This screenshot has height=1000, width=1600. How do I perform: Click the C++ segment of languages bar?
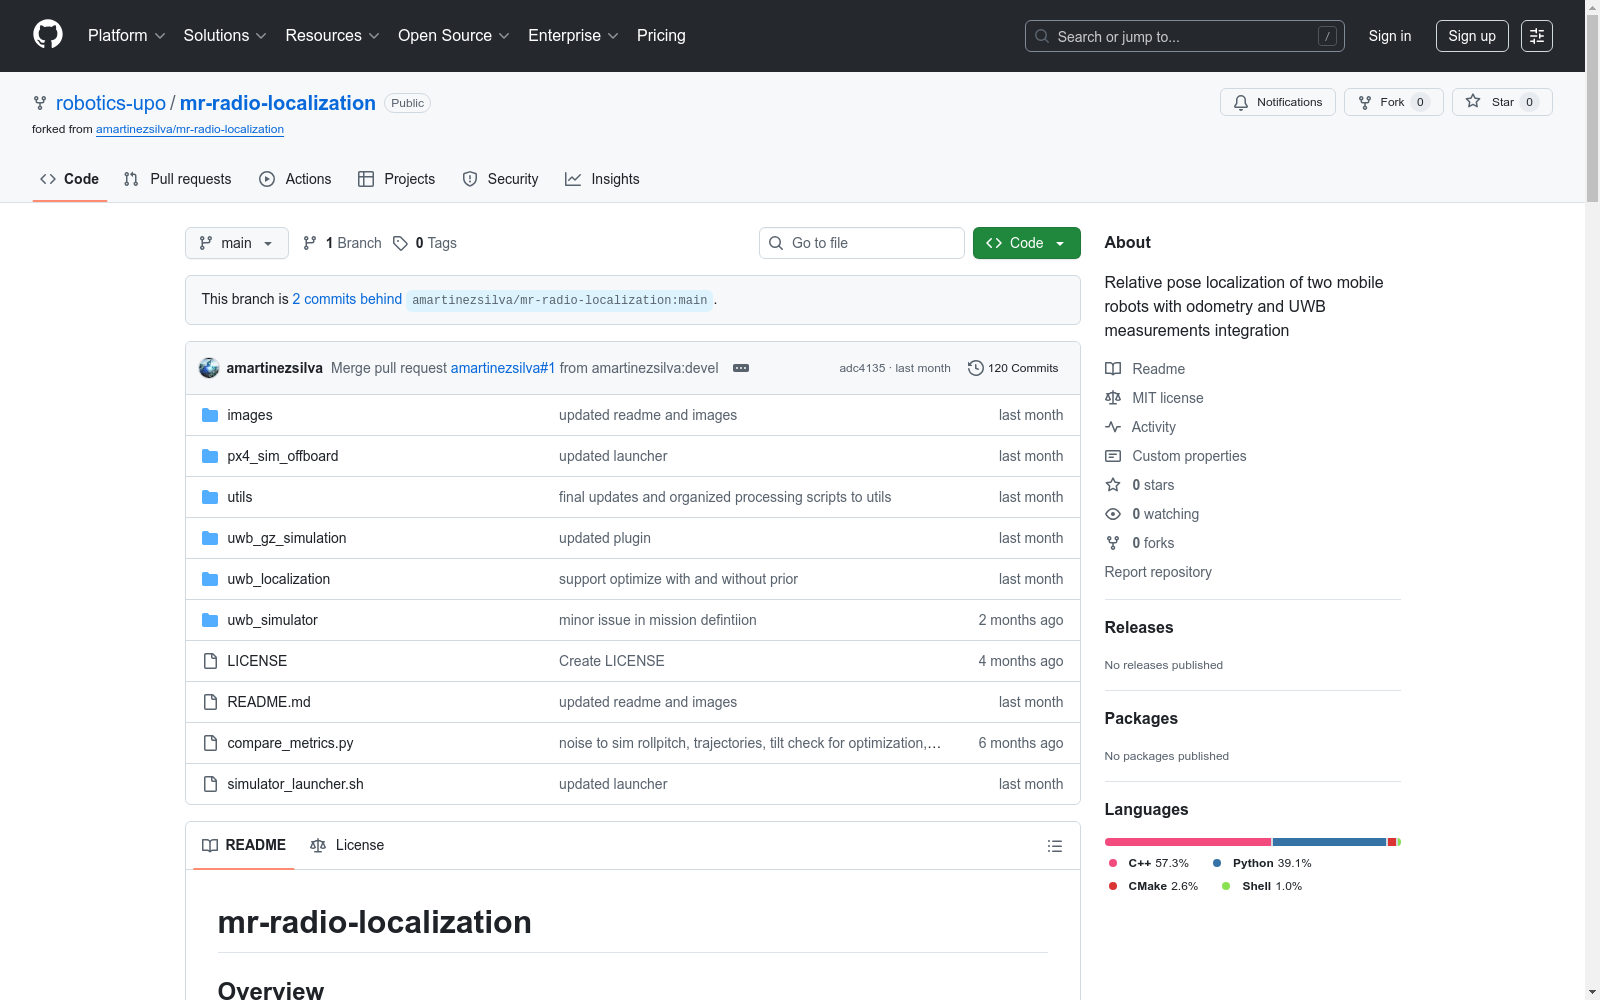1188,842
